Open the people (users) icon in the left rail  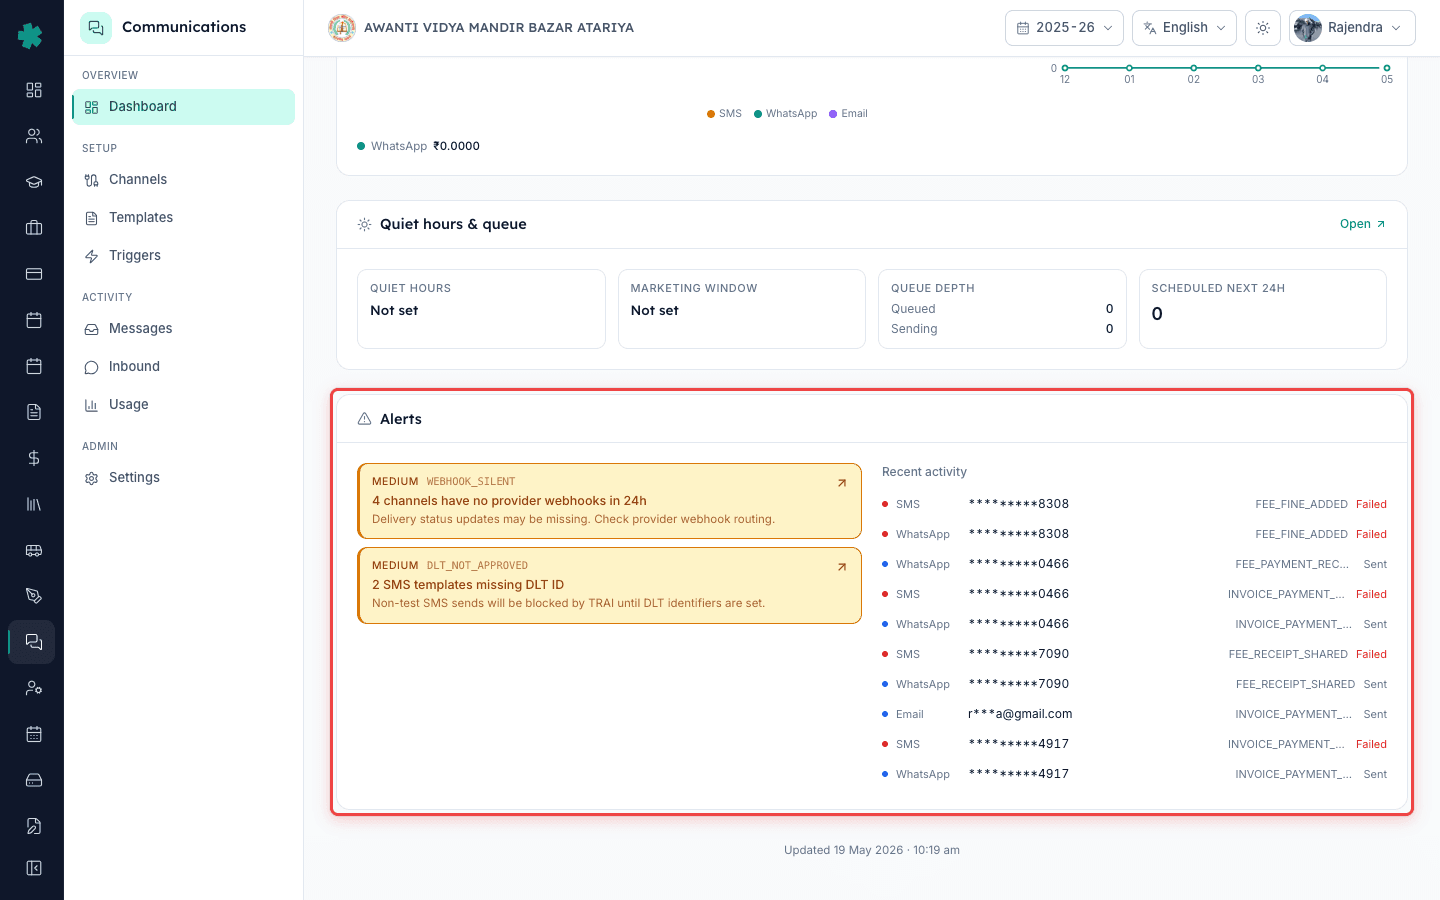34,136
